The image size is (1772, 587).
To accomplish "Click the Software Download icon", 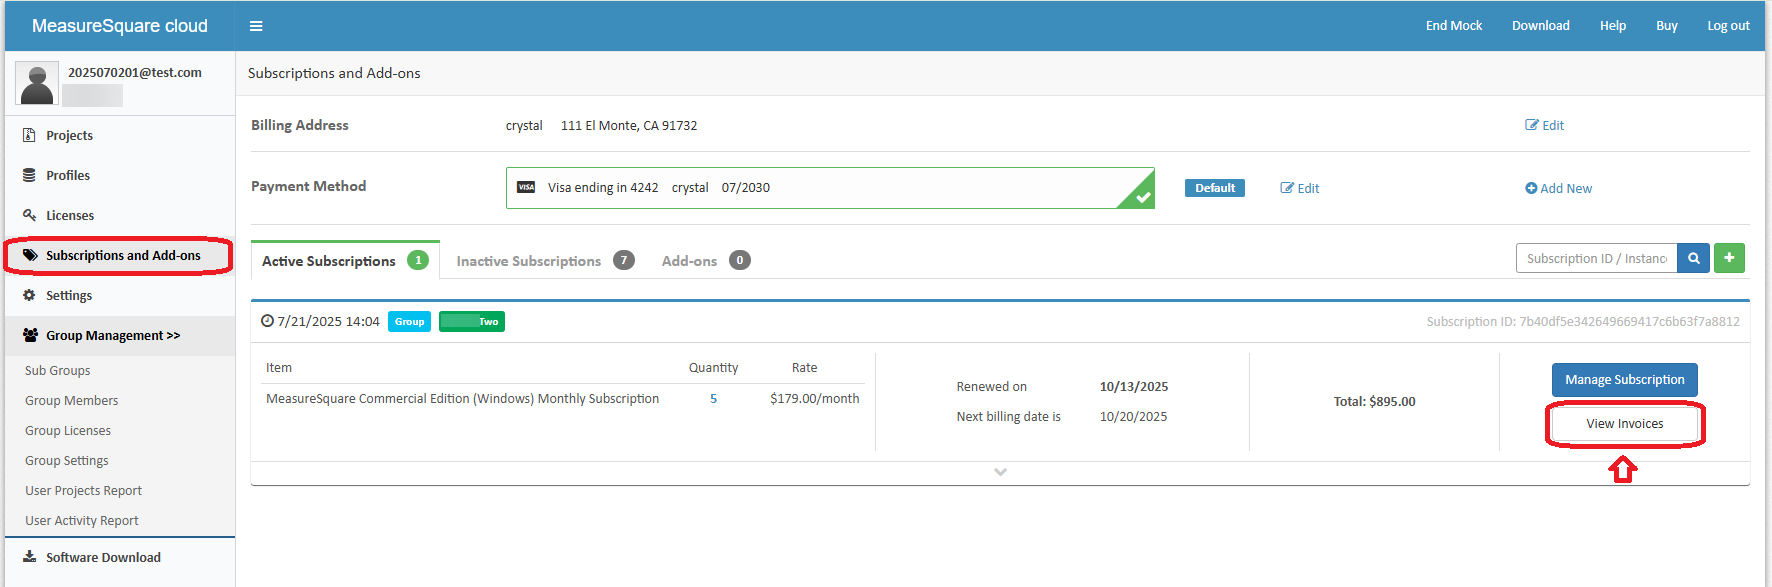I will [30, 557].
